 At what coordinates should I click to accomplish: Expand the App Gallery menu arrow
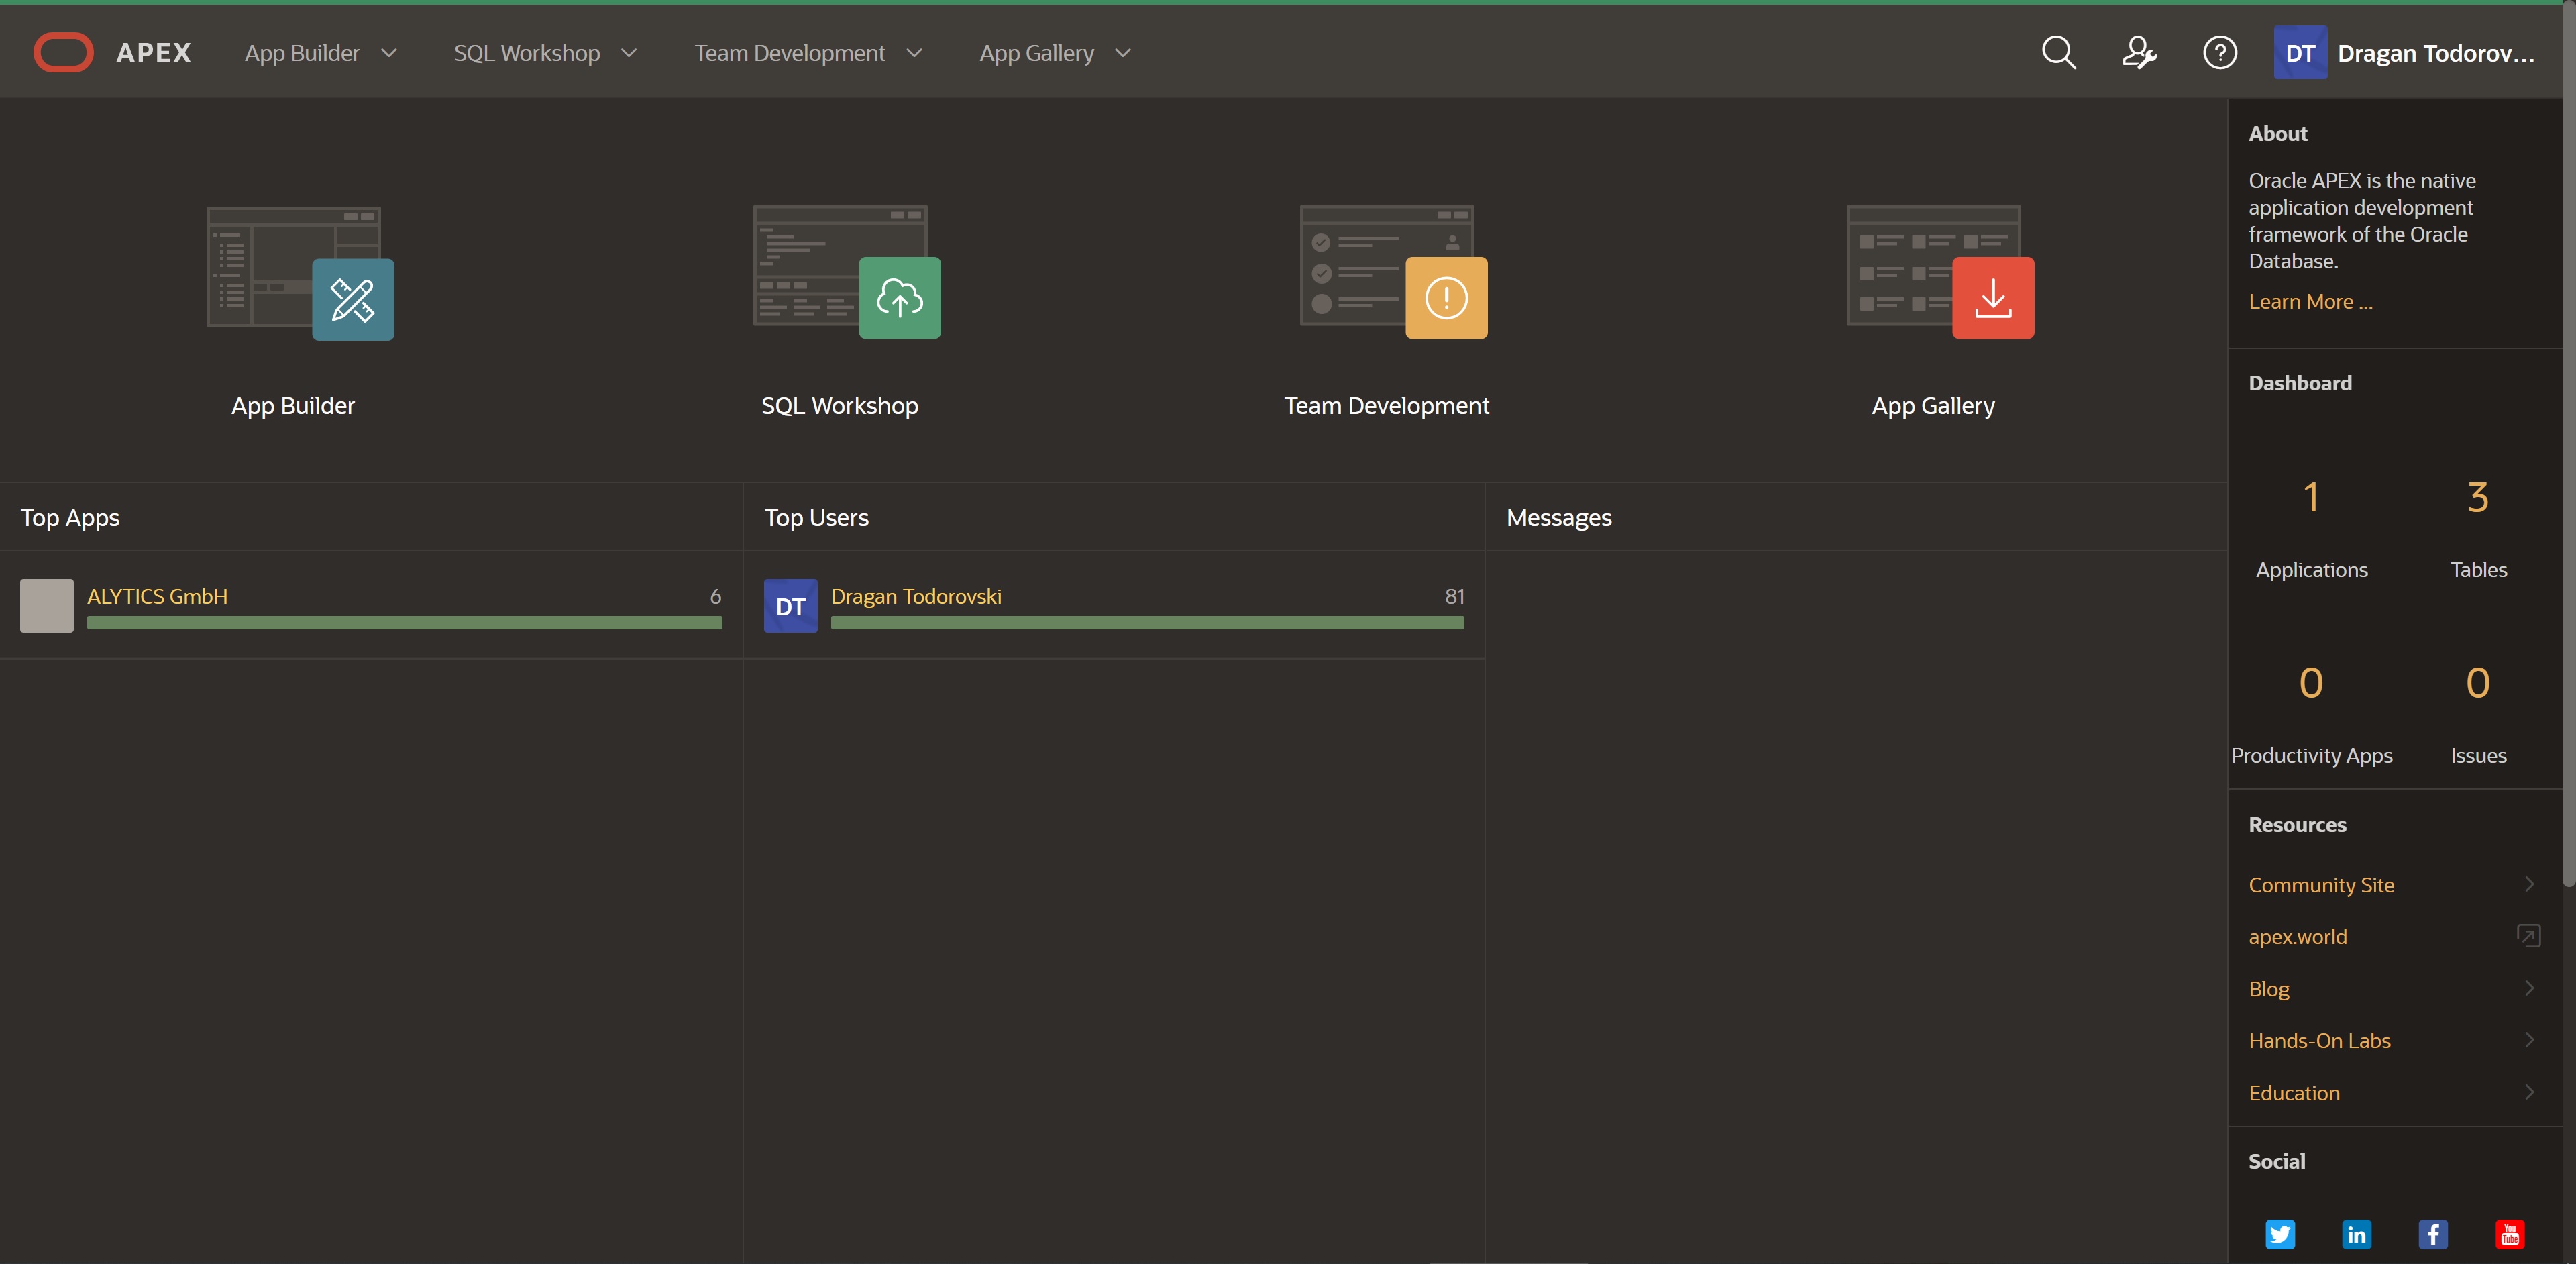click(1123, 53)
